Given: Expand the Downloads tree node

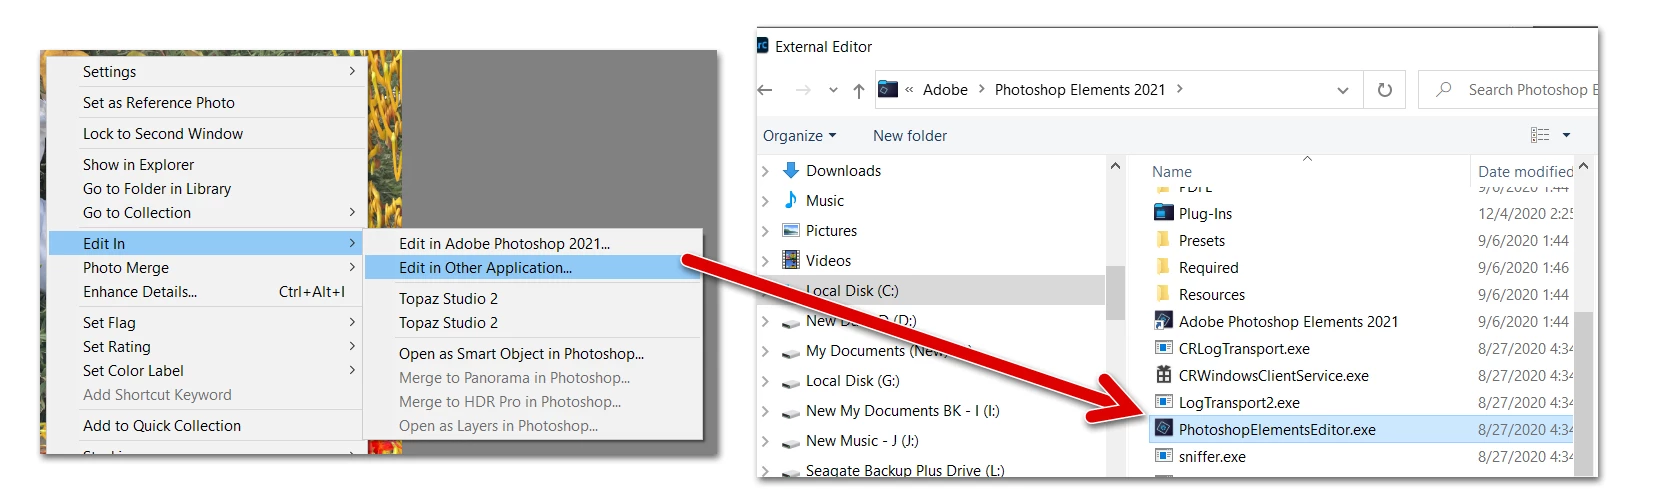Looking at the screenshot, I should coord(766,171).
